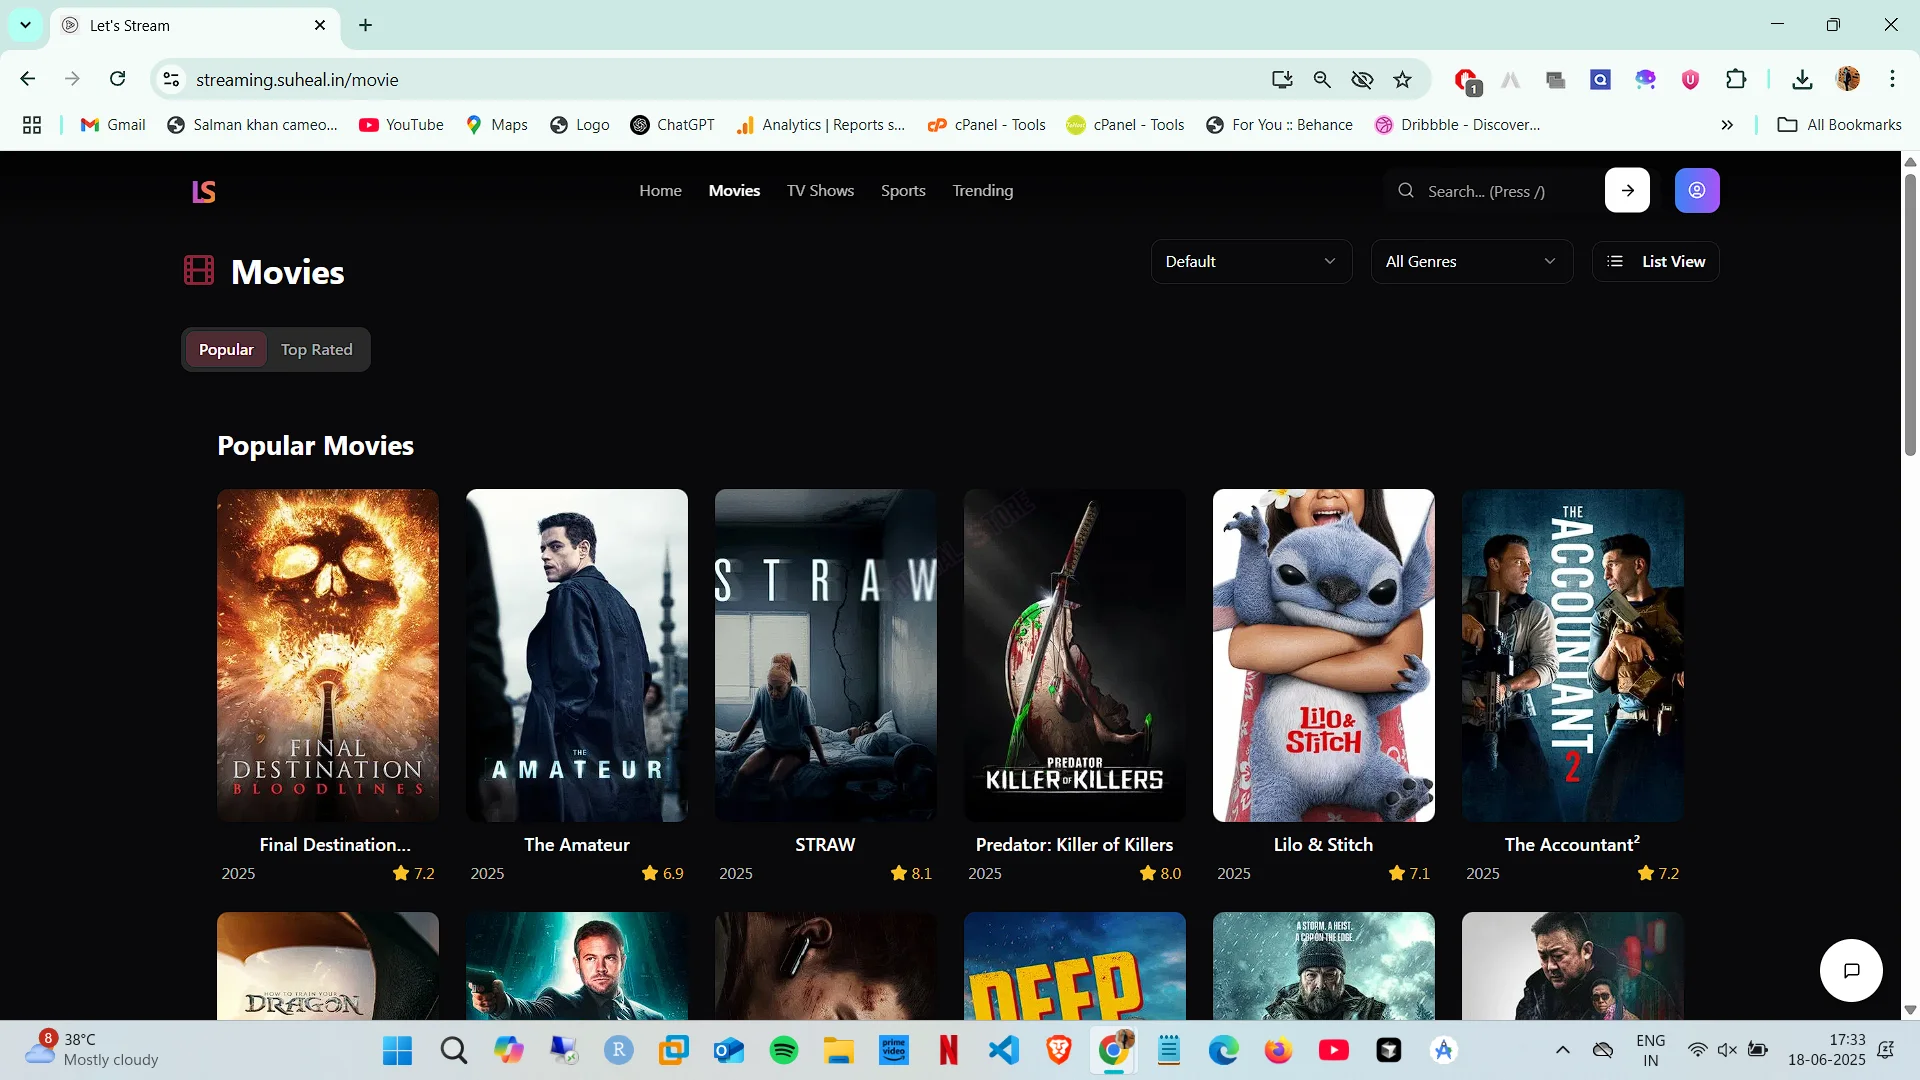
Task: Open All Bookmarks folder
Action: click(1839, 125)
